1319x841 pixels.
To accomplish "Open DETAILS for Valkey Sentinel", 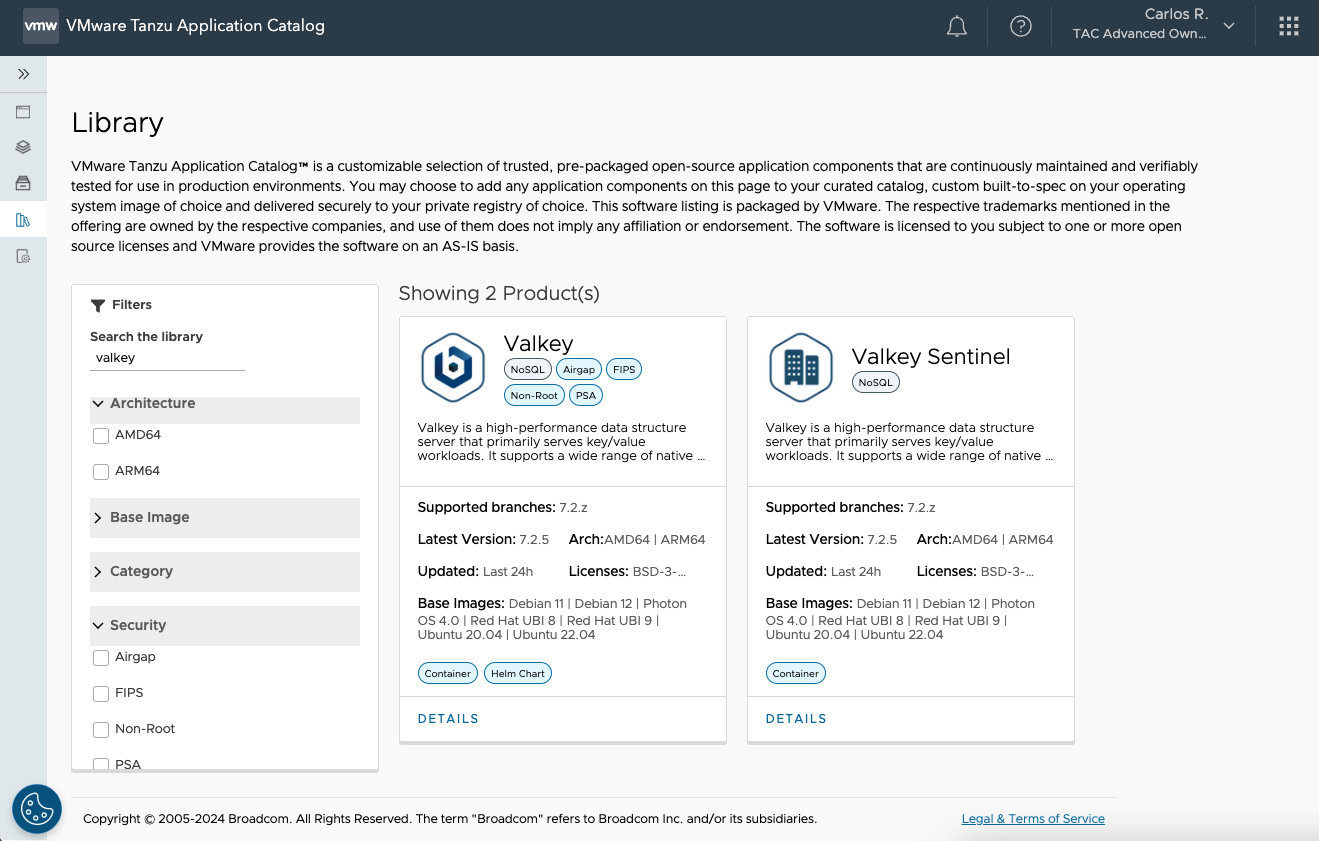I will tap(796, 719).
